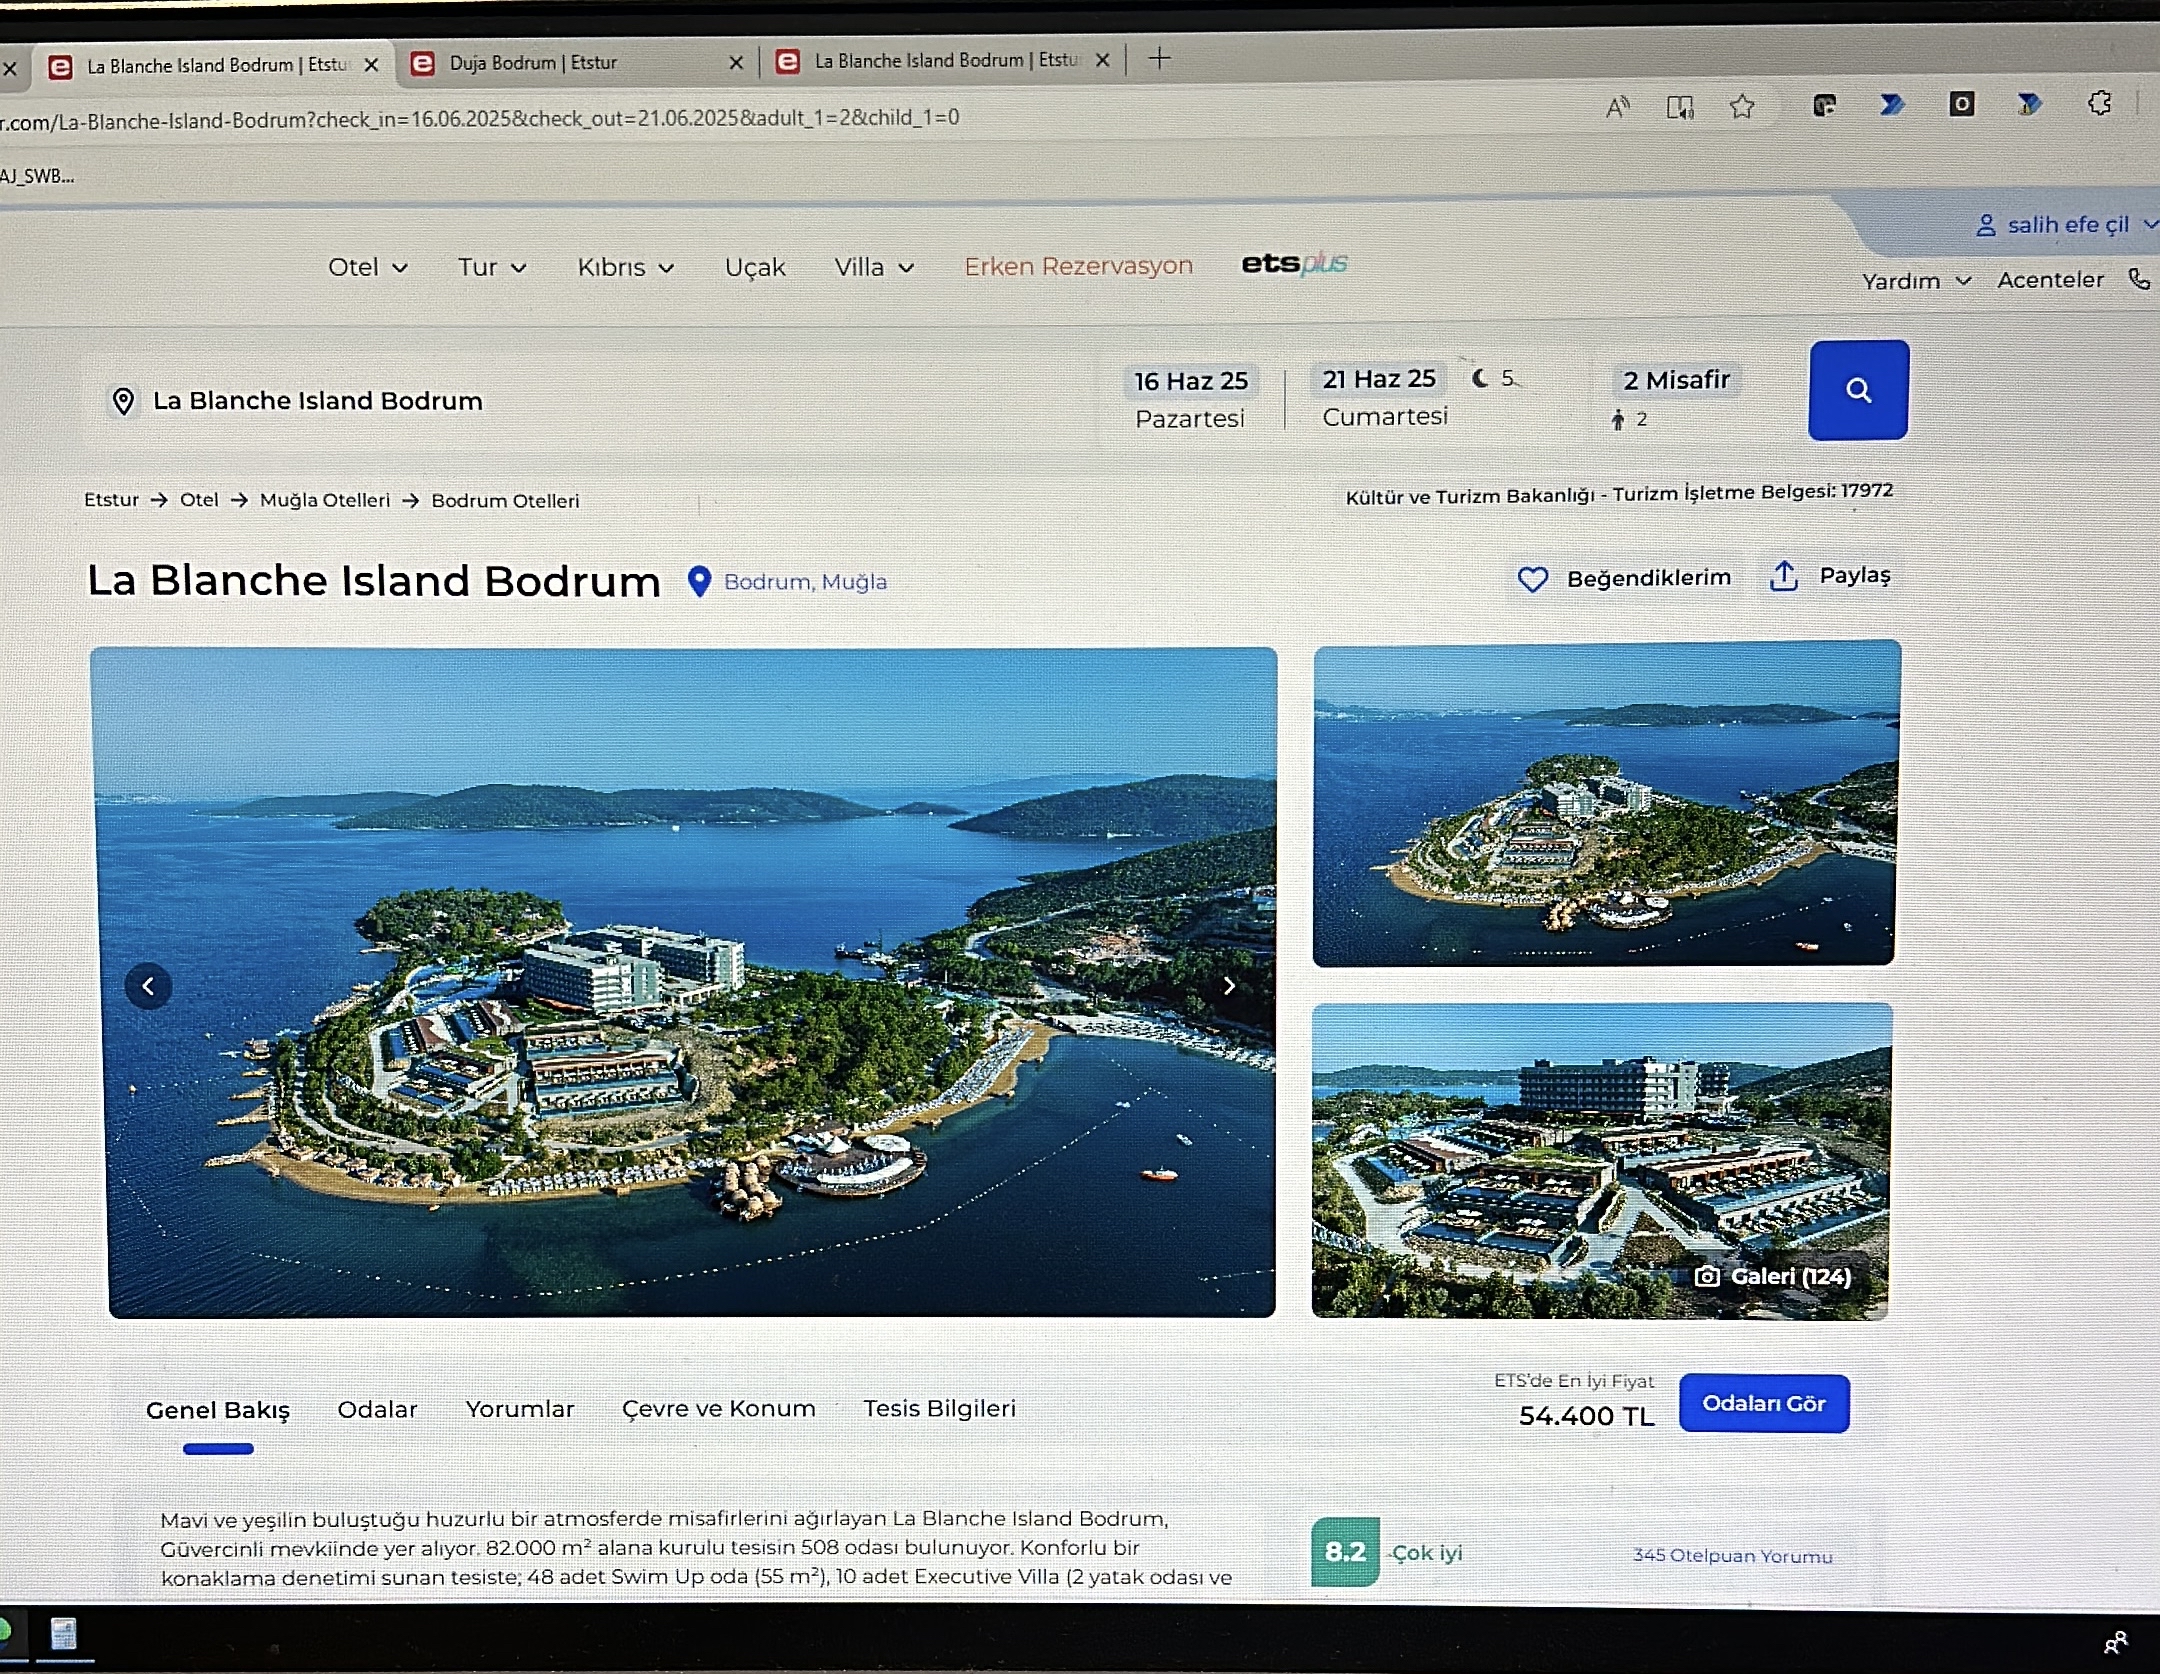
Task: Expand the Tur dropdown menu
Action: pyautogui.click(x=492, y=267)
